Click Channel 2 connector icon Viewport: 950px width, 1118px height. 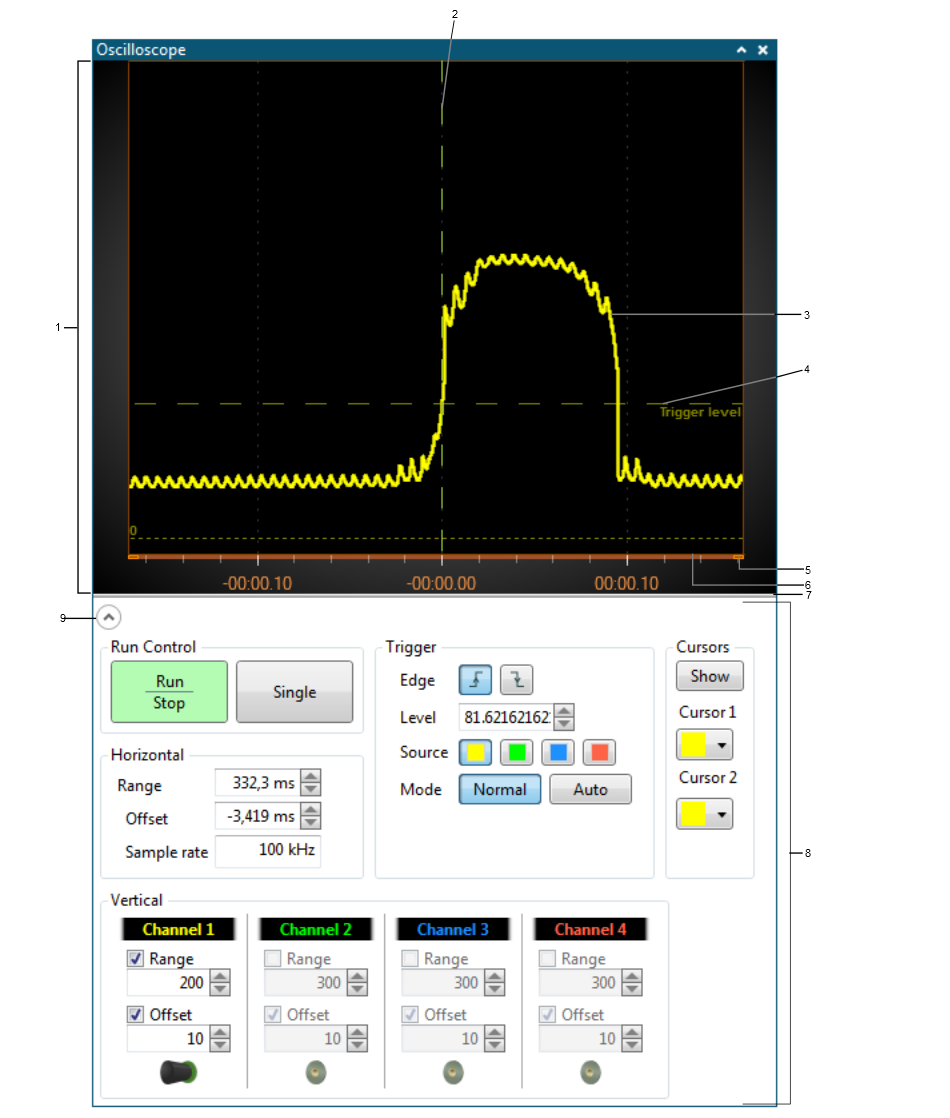316,1073
